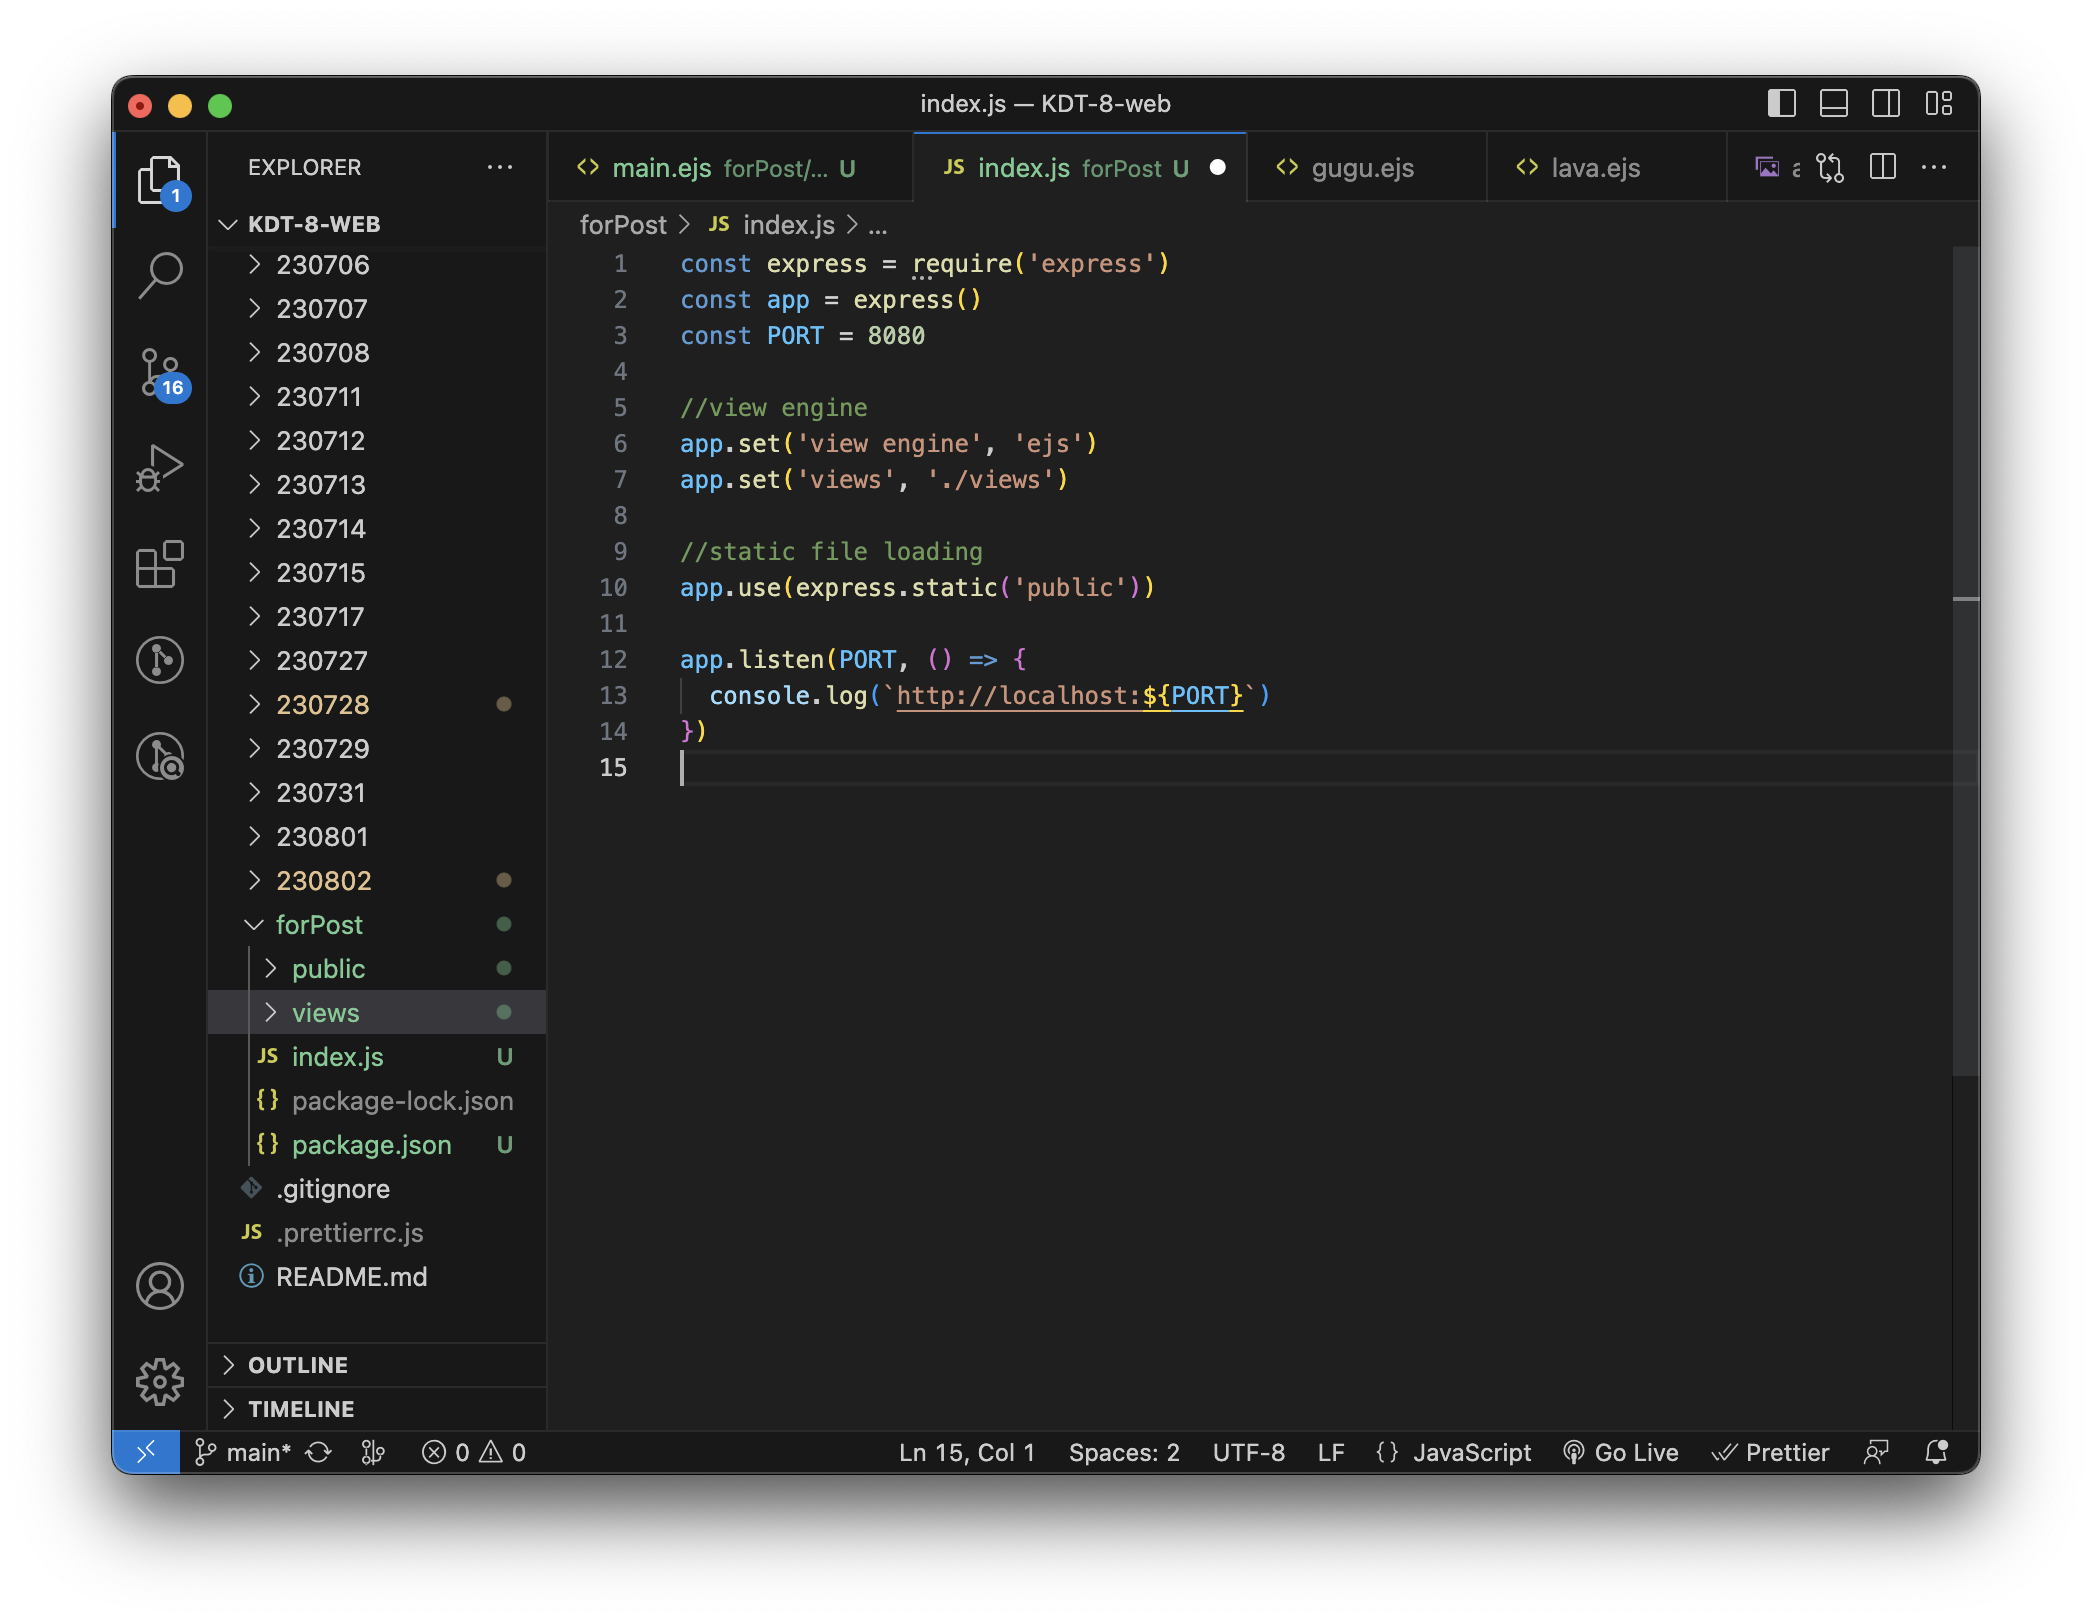Image resolution: width=2092 pixels, height=1622 pixels.
Task: Toggle the bottom panel layout icon
Action: [x=1834, y=104]
